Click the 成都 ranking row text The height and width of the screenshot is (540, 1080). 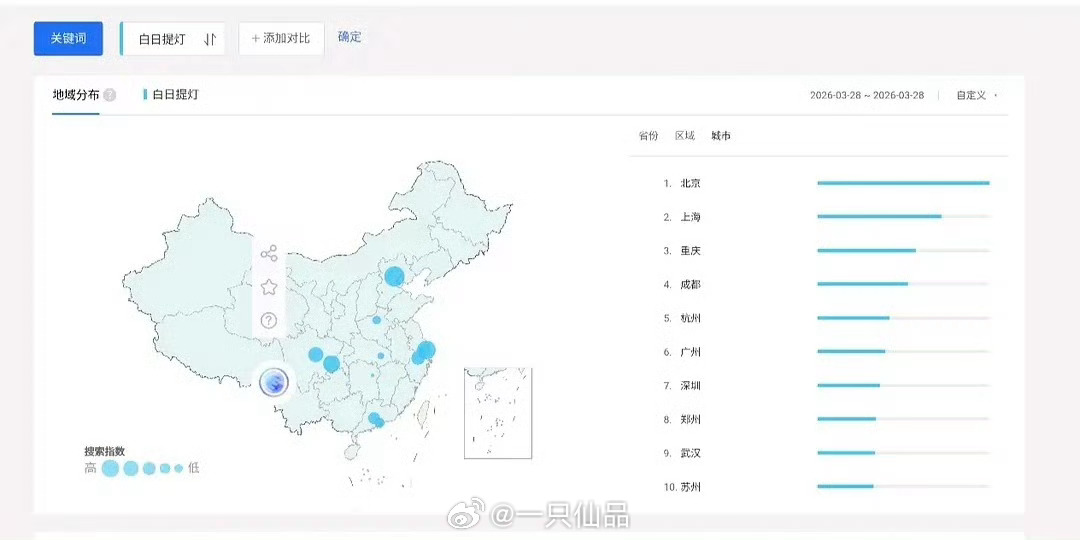(x=690, y=284)
